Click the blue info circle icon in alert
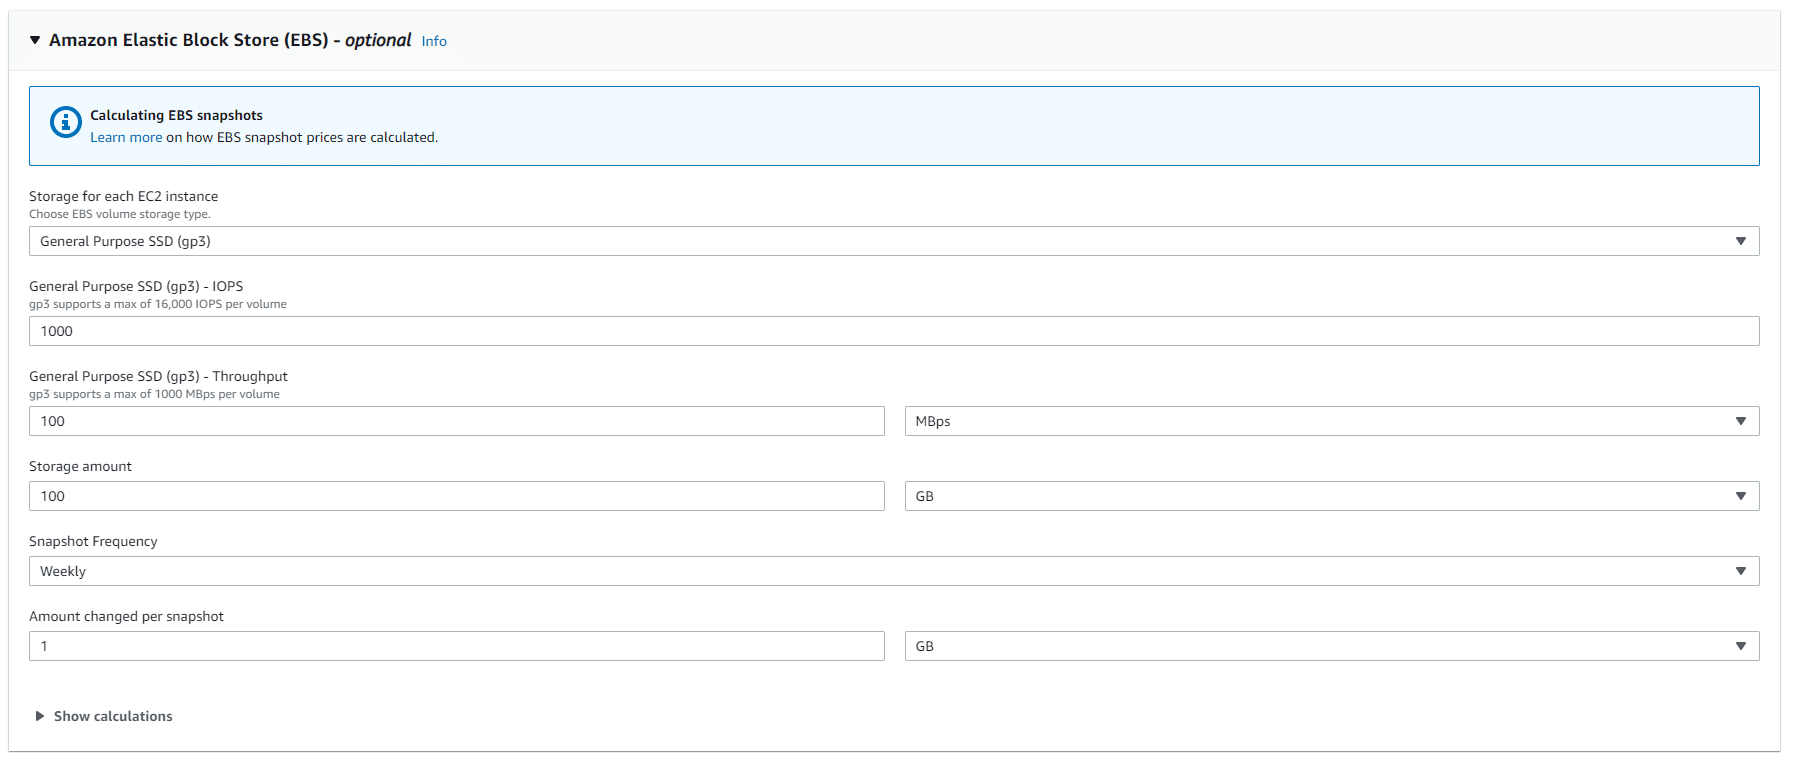The height and width of the screenshot is (763, 1793). [66, 122]
